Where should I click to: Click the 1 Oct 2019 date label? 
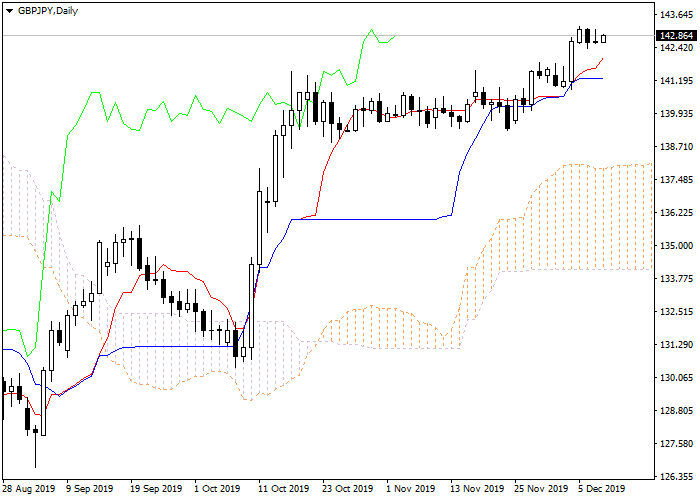pyautogui.click(x=217, y=489)
